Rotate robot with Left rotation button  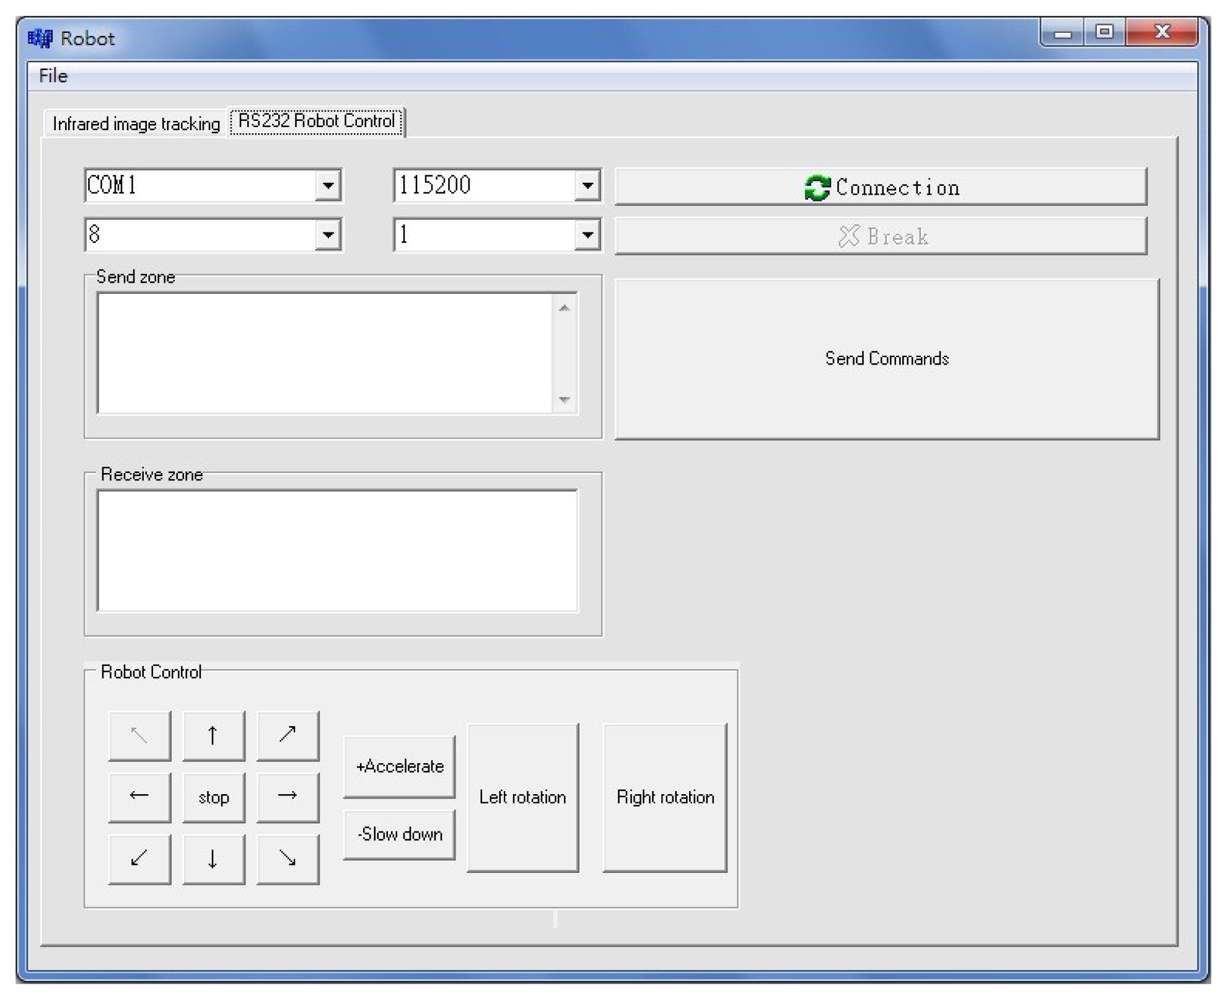coord(522,797)
